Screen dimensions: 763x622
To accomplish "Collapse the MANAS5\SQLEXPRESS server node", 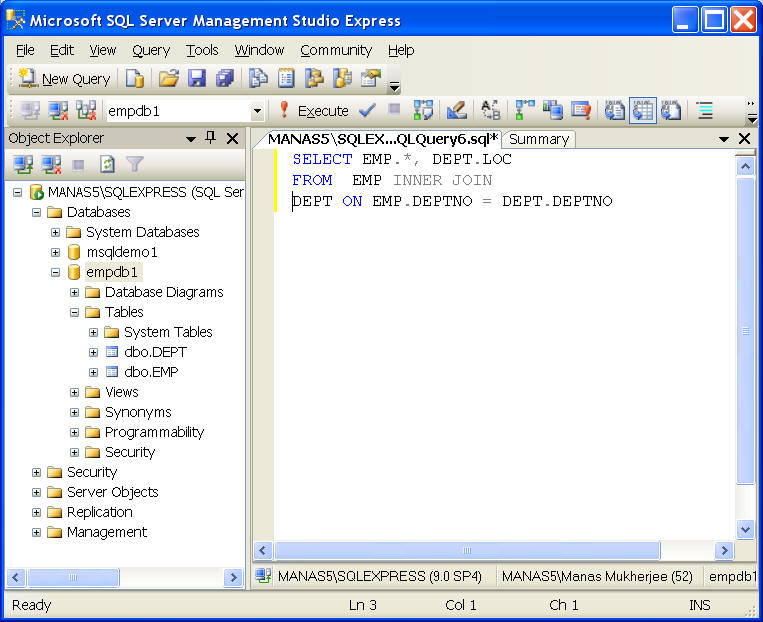I will 18,192.
